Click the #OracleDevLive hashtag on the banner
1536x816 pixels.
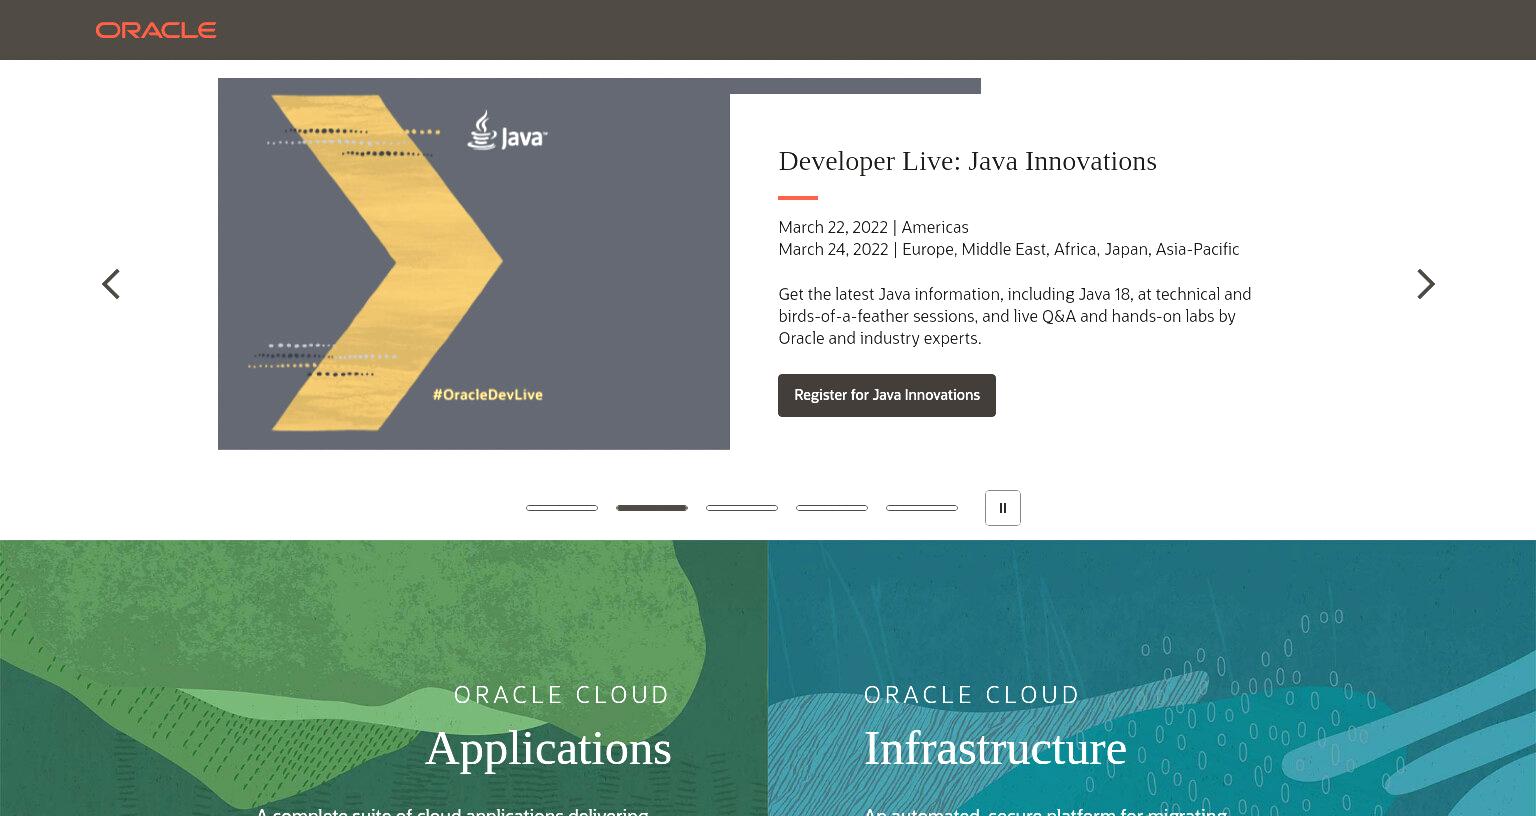(488, 394)
